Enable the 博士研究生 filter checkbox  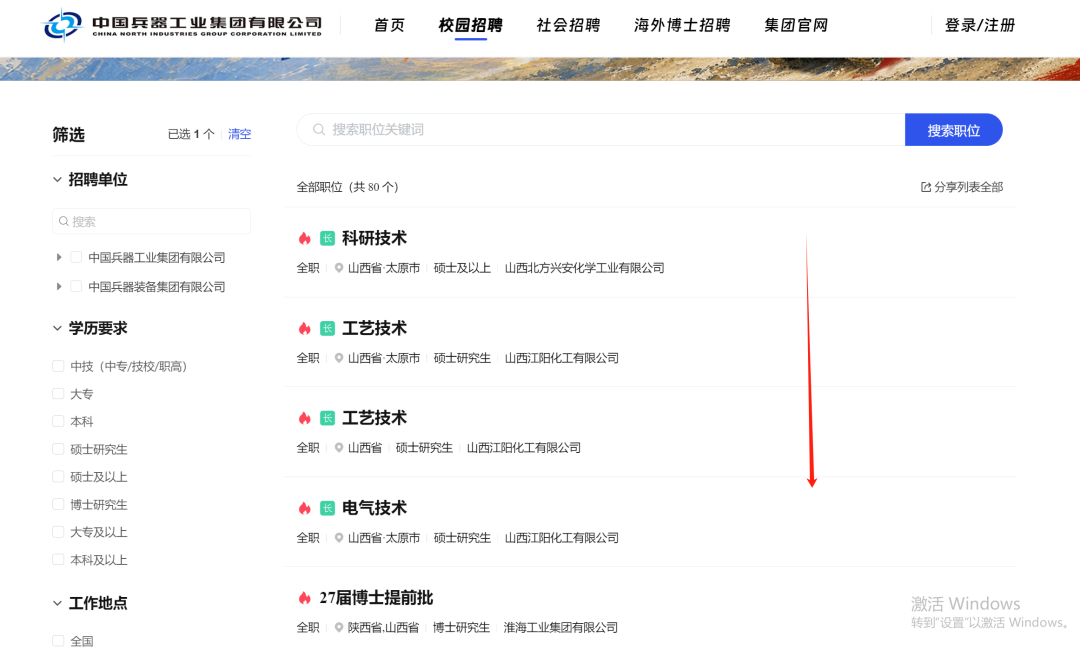pos(58,504)
